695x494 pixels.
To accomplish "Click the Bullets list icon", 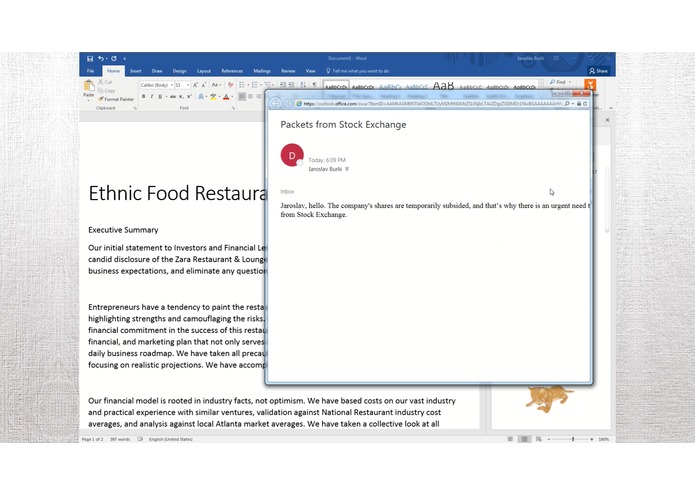I will point(242,85).
